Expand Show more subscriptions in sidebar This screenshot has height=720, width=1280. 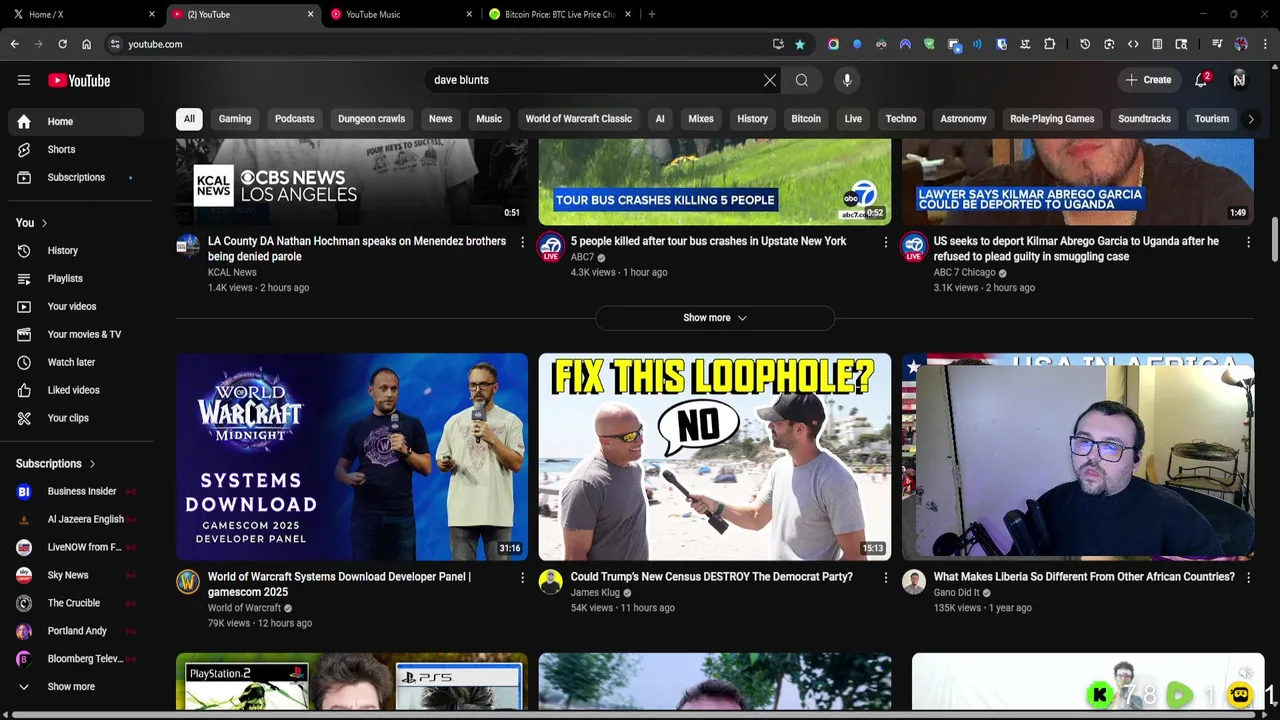pyautogui.click(x=76, y=687)
